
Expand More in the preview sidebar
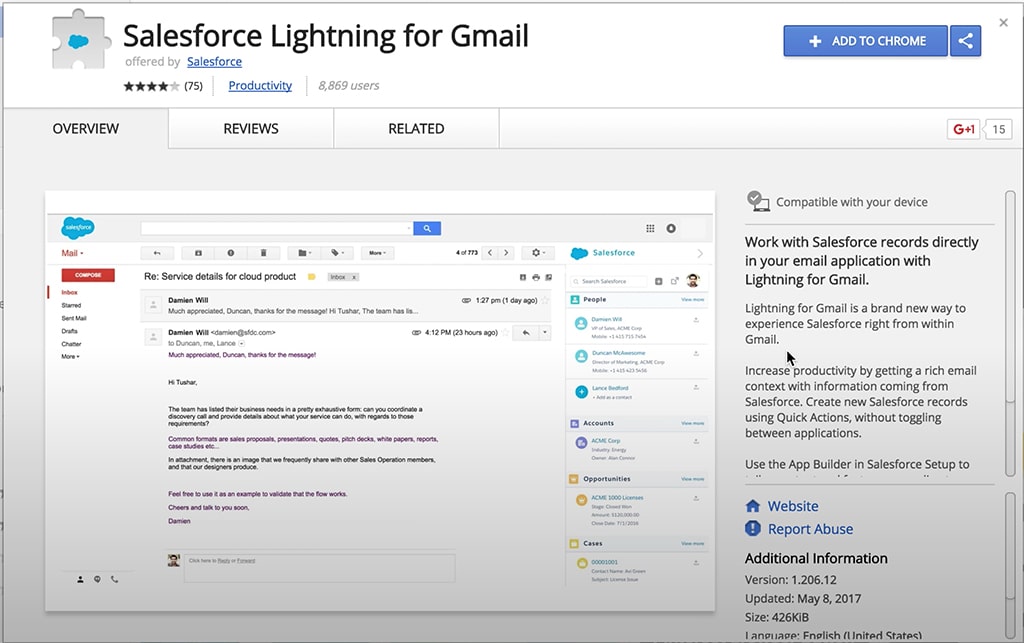tap(70, 356)
